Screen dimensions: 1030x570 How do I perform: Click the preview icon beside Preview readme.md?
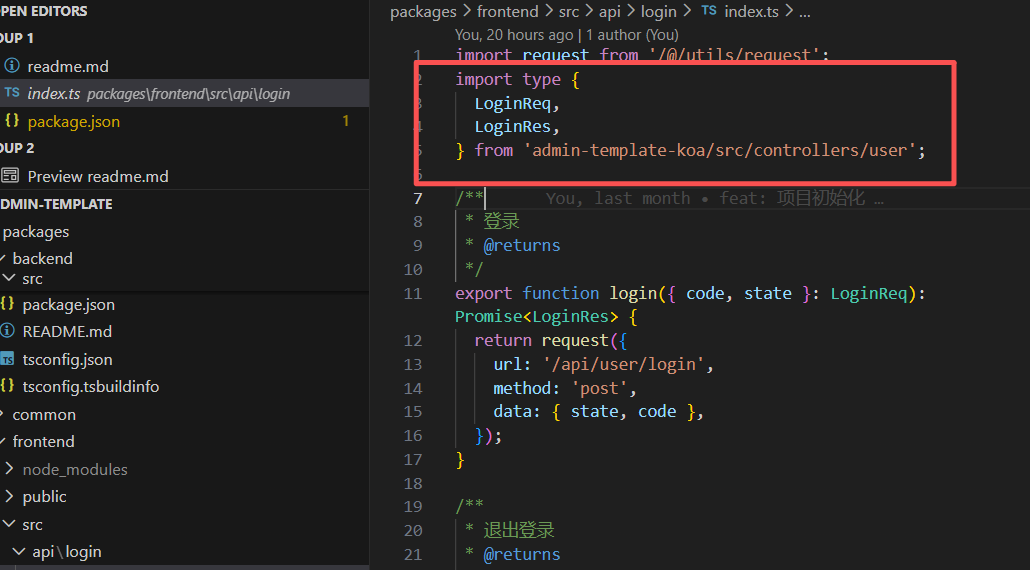click(10, 175)
